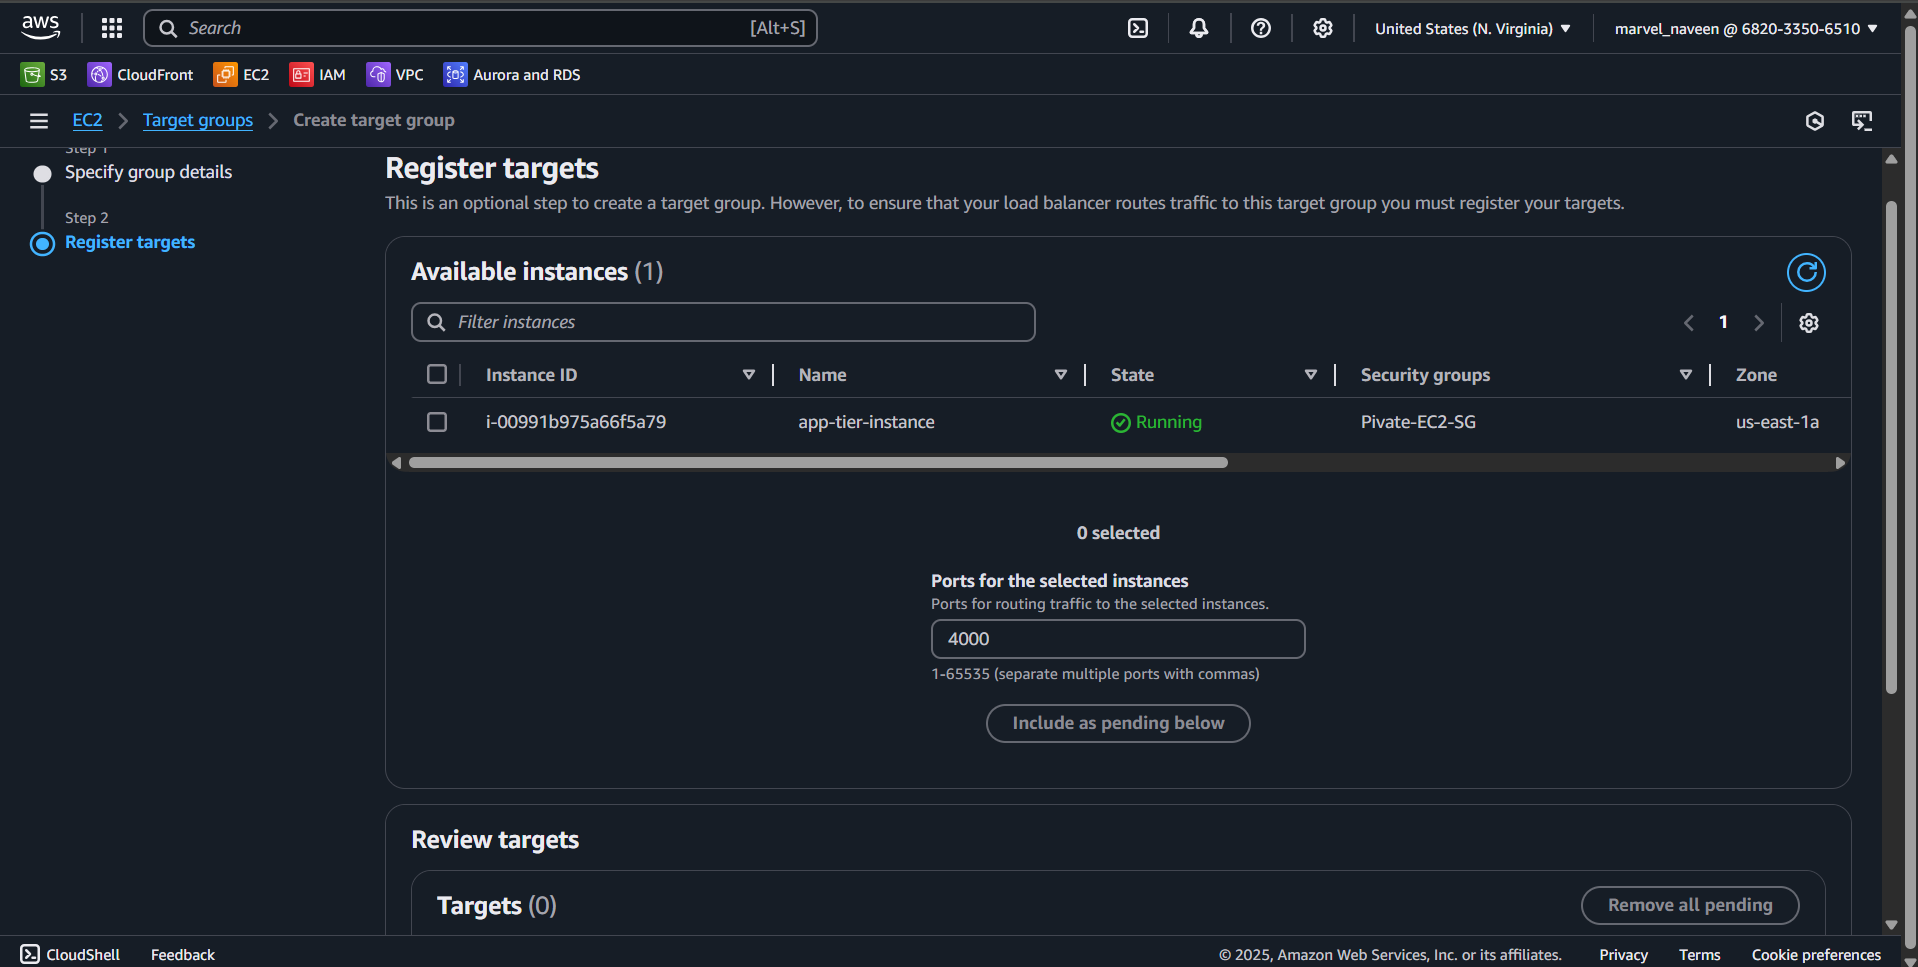Select Specify group details step
This screenshot has height=967, width=1918.
click(x=148, y=172)
